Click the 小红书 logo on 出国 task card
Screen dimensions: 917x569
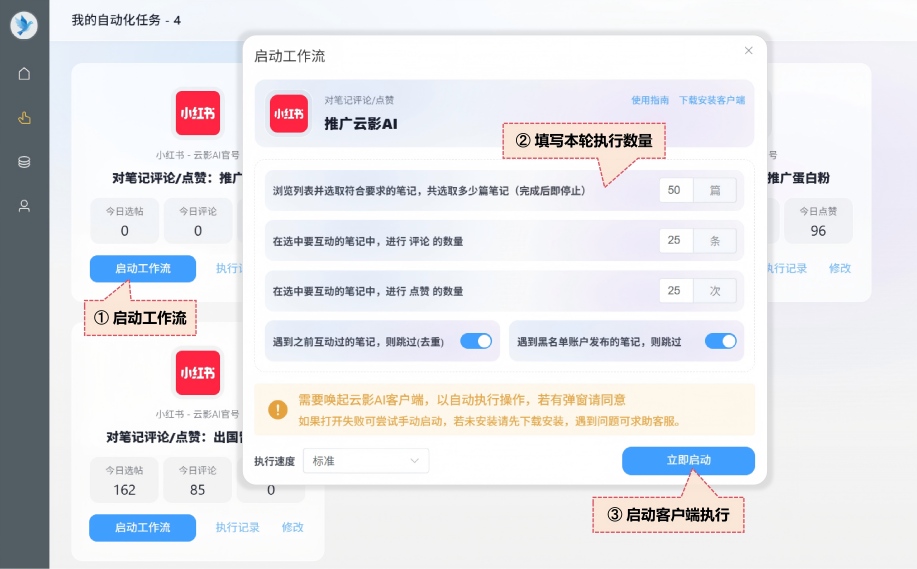coord(197,372)
